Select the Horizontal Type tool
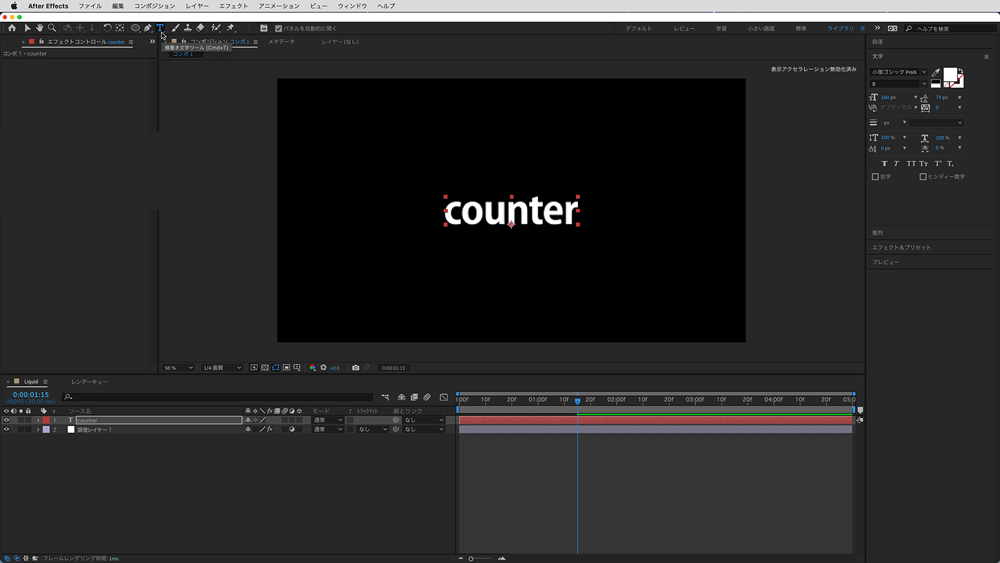Viewport: 1000px width, 563px height. tap(160, 28)
